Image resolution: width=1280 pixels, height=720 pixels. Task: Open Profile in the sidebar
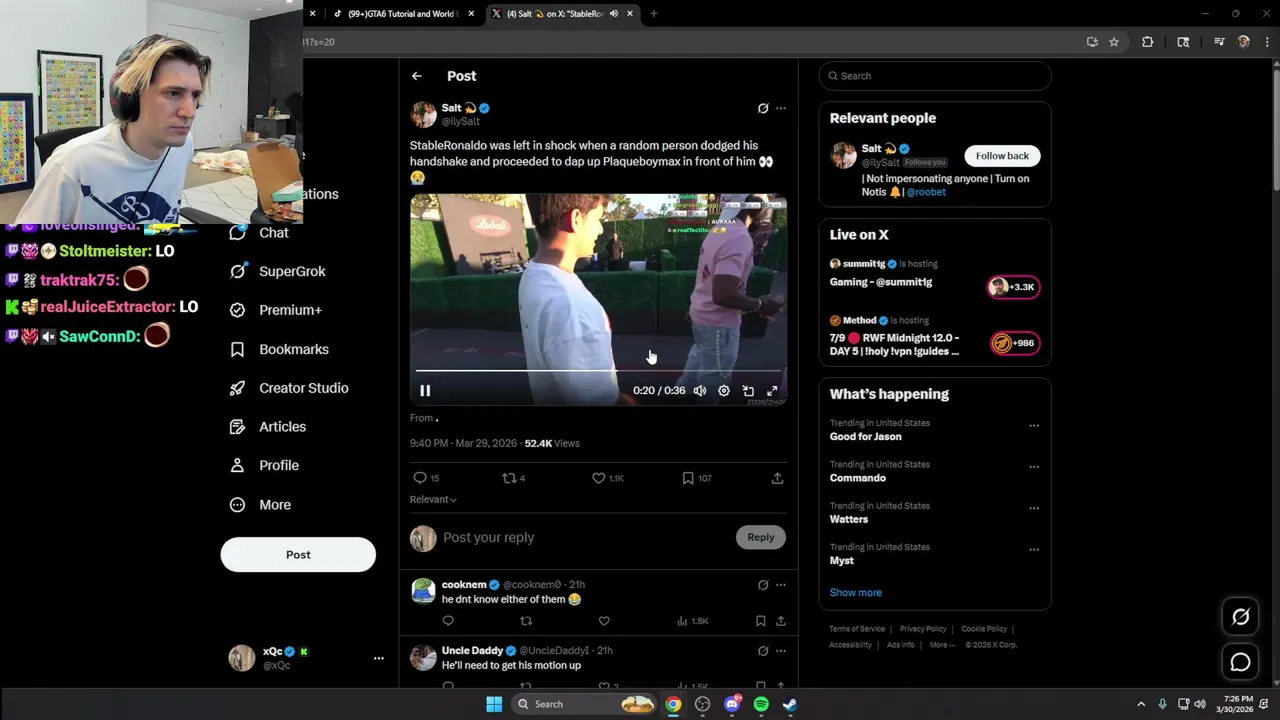[264, 465]
